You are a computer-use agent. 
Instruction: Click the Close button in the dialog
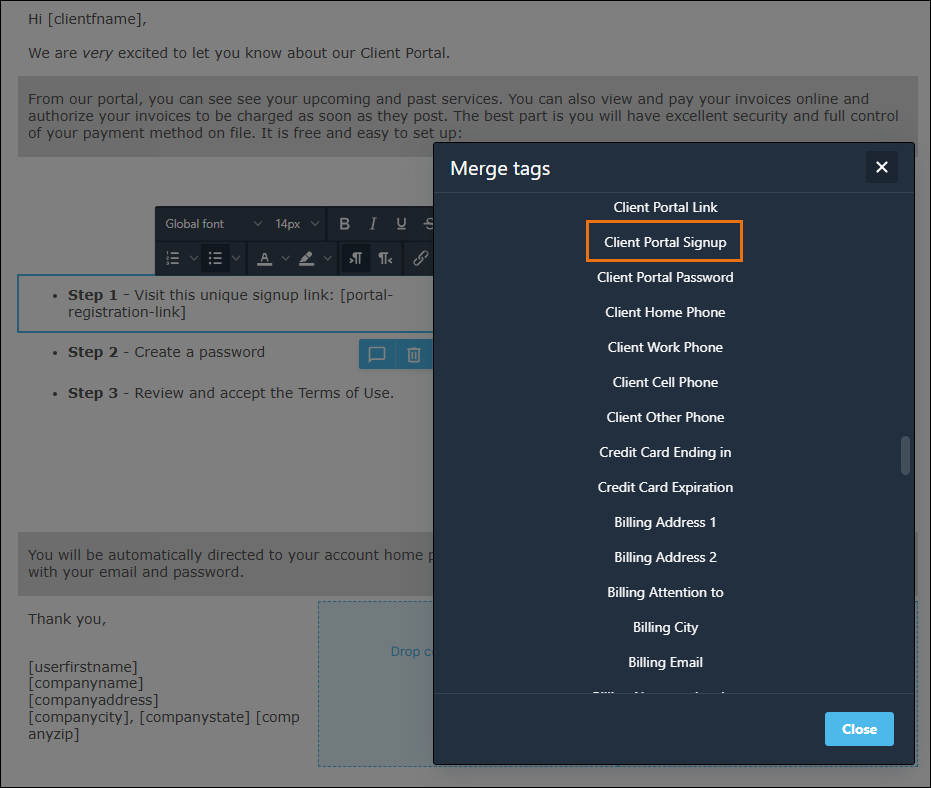tap(859, 728)
